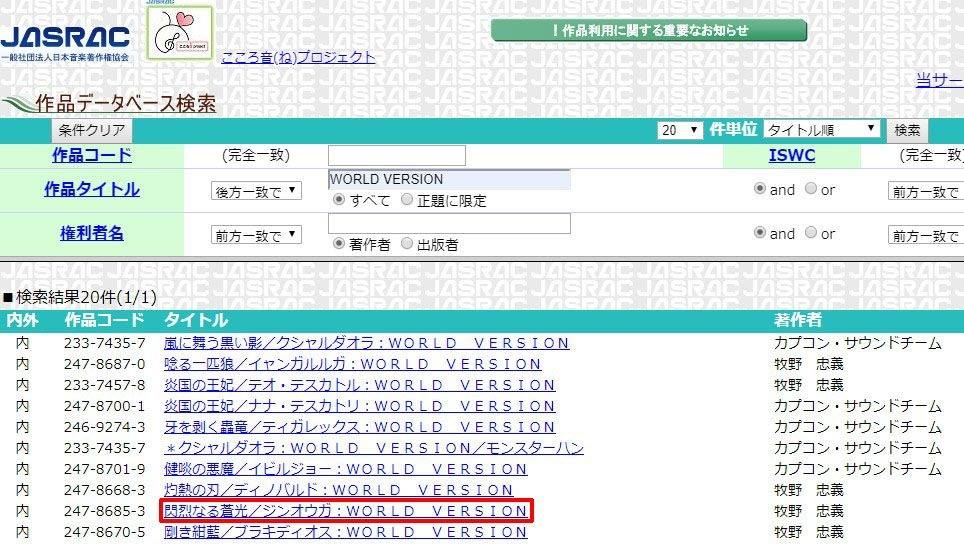Open the right-side 前方一致で dropdown in title row

926,191
